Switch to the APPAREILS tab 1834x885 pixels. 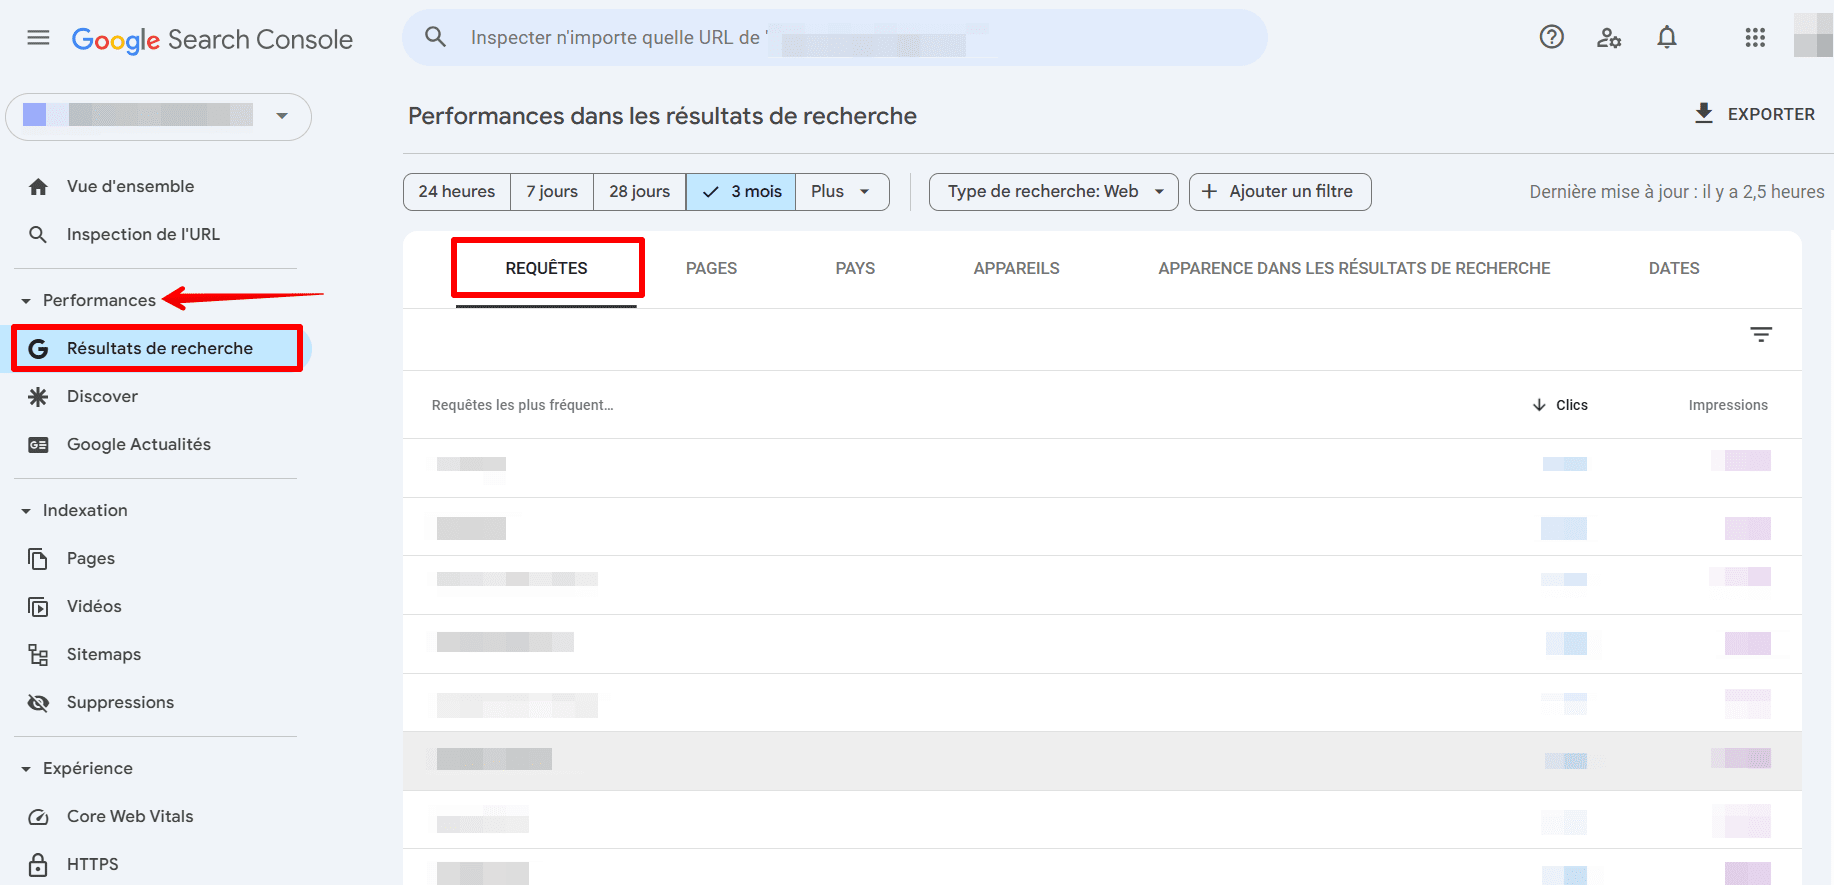coord(1016,268)
